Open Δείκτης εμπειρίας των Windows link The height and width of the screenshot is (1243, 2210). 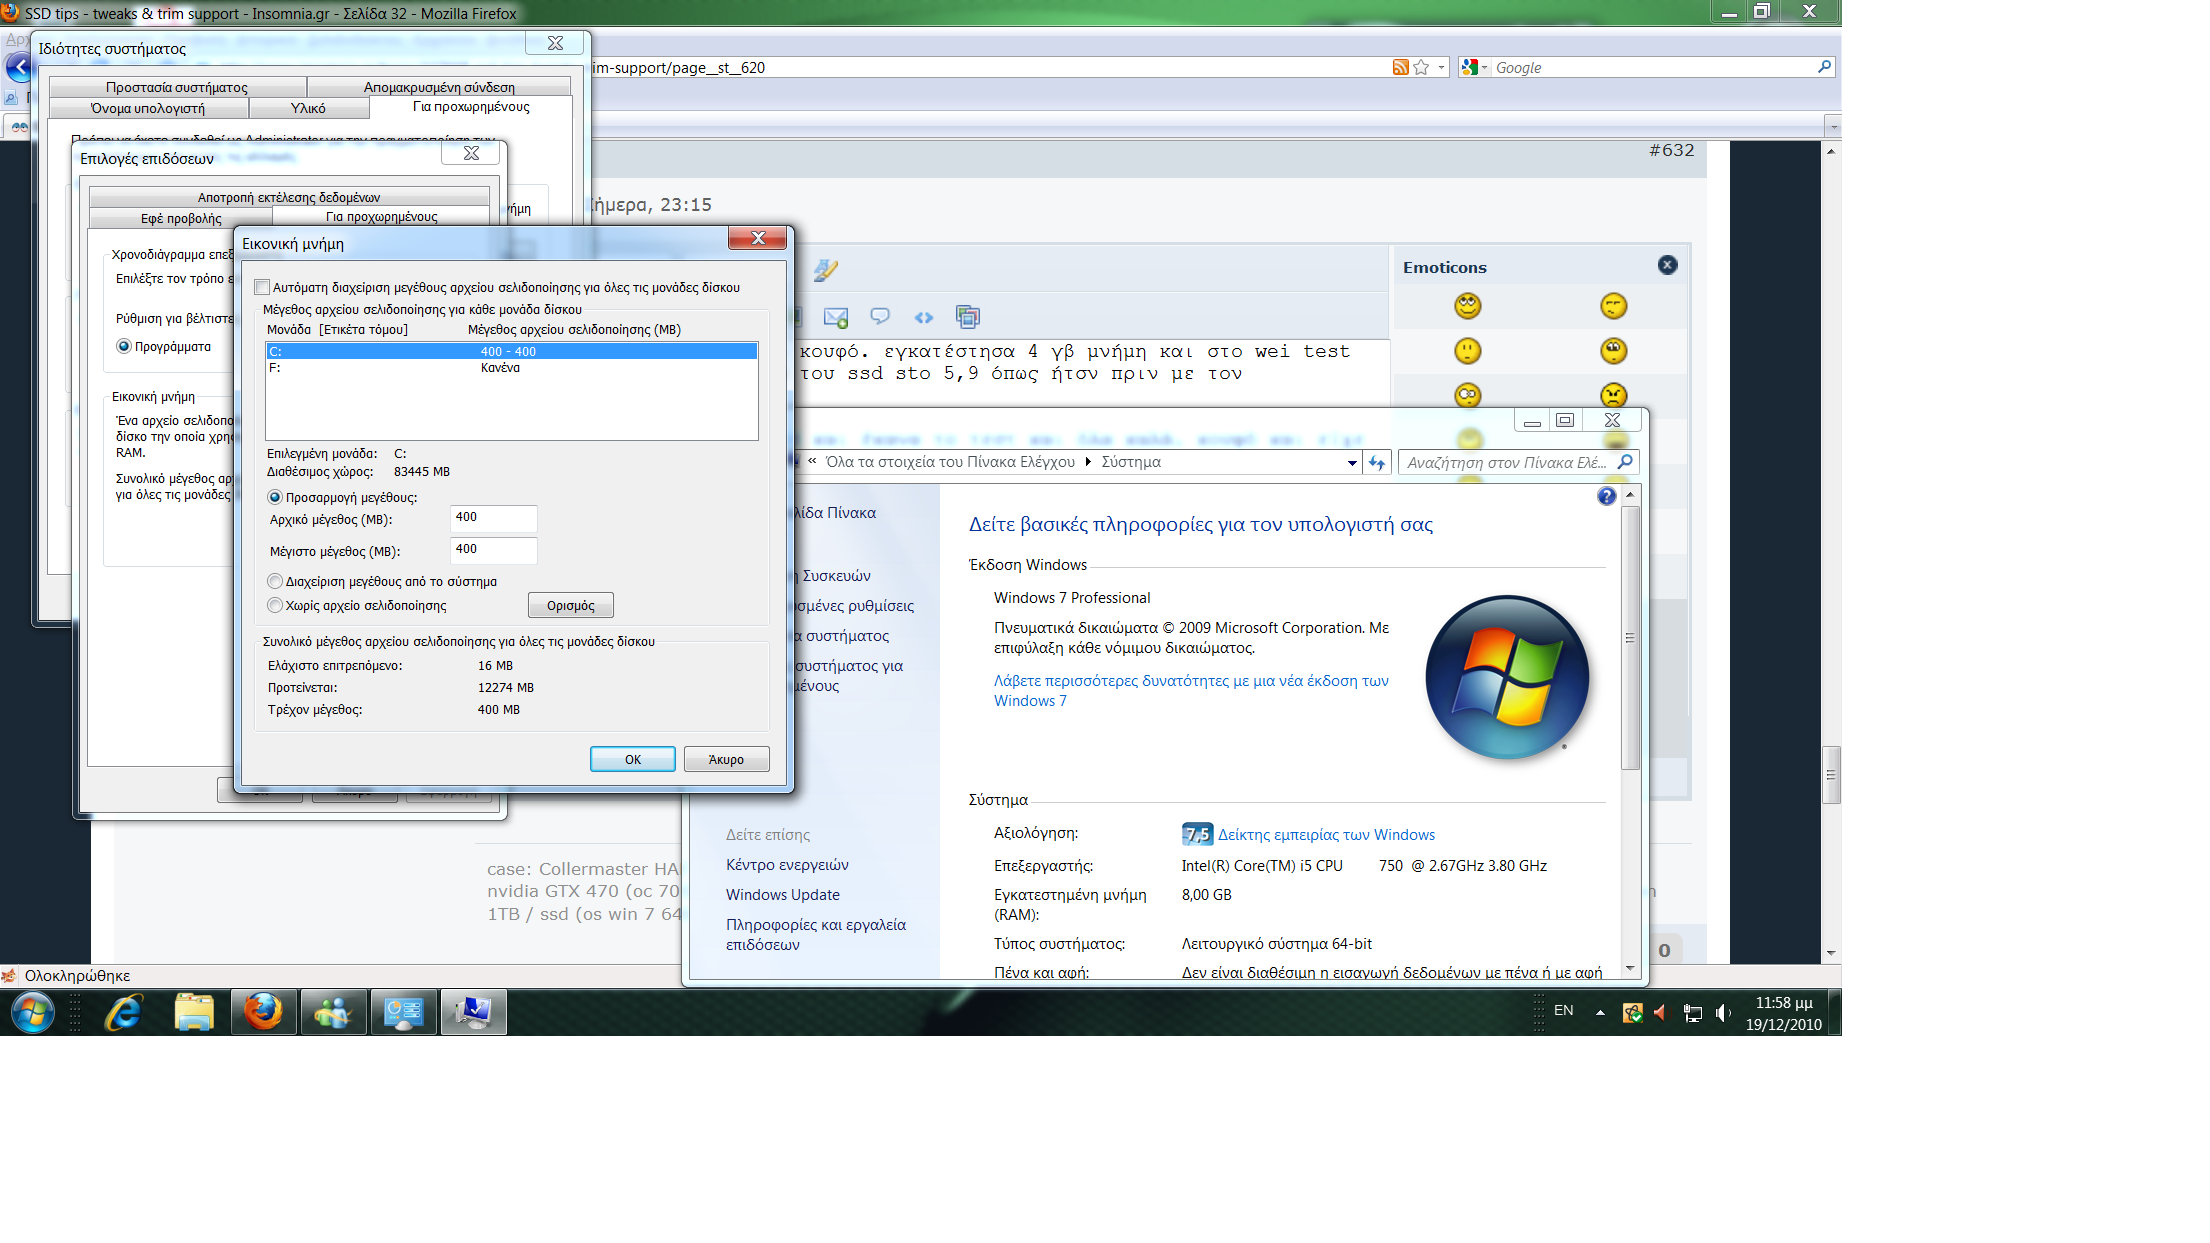1326,835
